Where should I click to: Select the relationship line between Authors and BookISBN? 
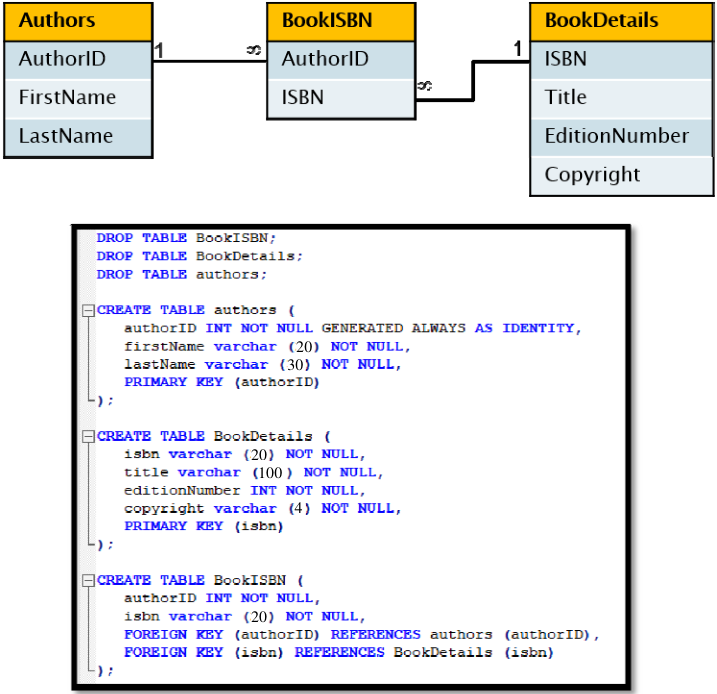click(x=210, y=61)
